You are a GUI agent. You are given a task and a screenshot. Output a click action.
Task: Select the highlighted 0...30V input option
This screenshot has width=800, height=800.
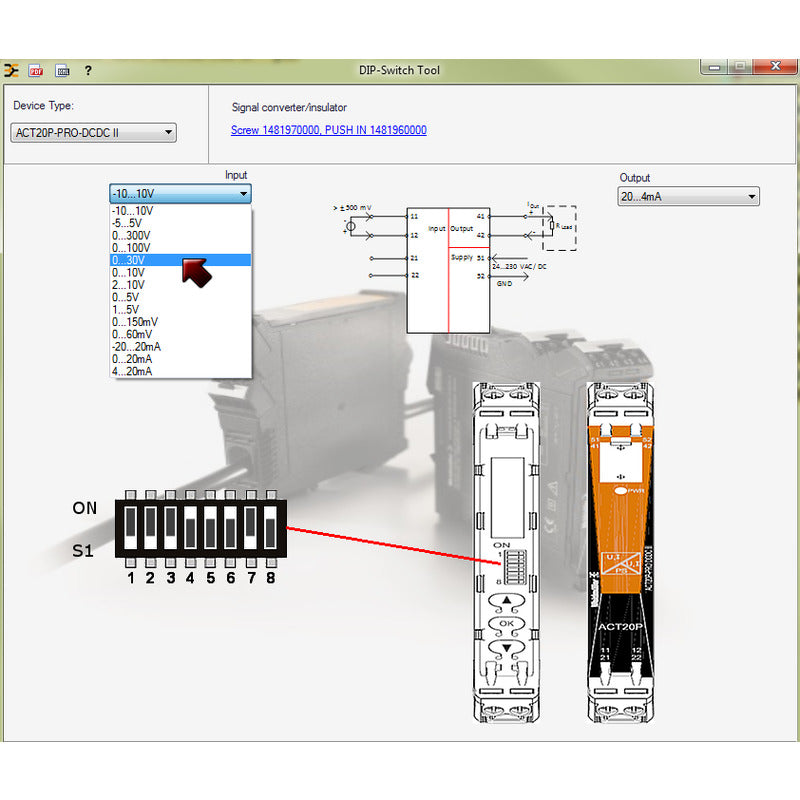[x=181, y=260]
